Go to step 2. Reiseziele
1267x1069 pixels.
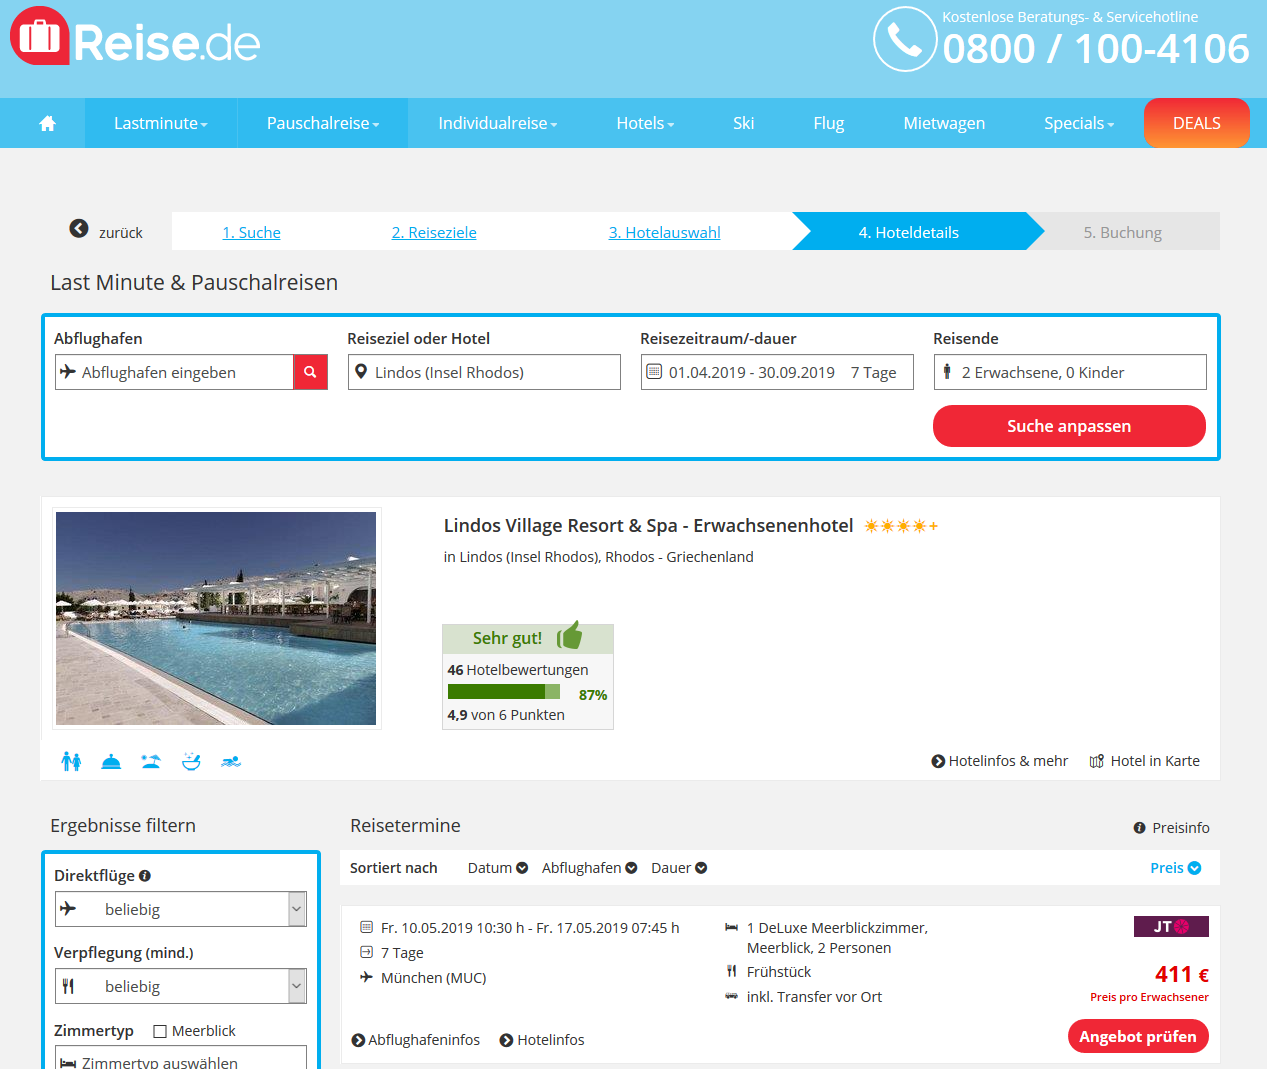(x=434, y=232)
